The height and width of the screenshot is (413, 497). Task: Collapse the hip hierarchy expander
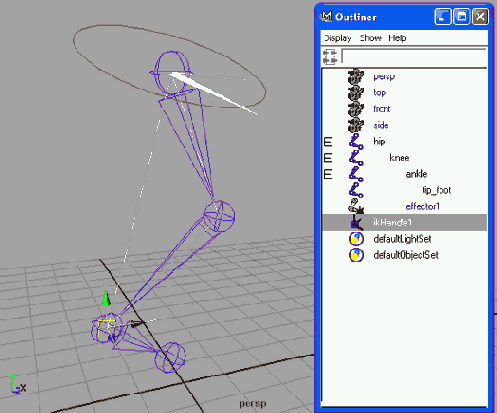coord(328,142)
